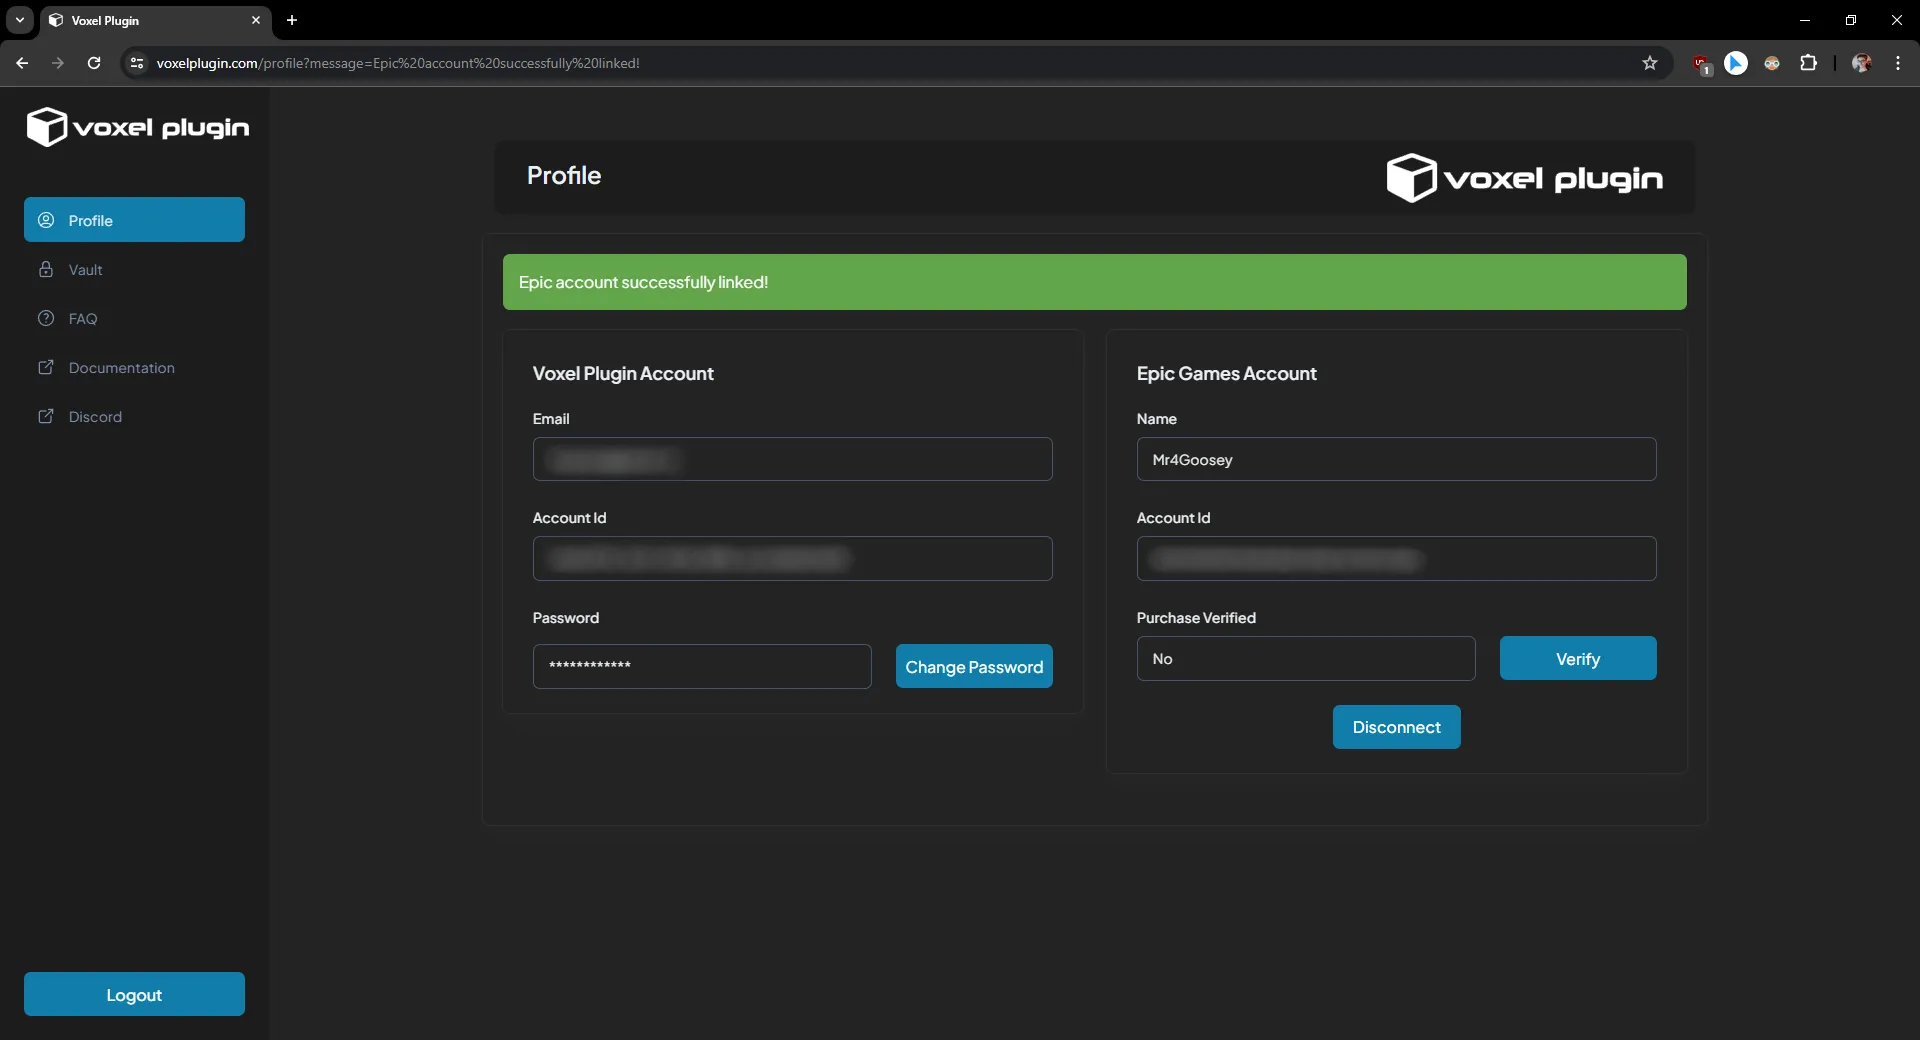This screenshot has width=1920, height=1040.
Task: Click the Documentation external link icon
Action: coord(46,368)
